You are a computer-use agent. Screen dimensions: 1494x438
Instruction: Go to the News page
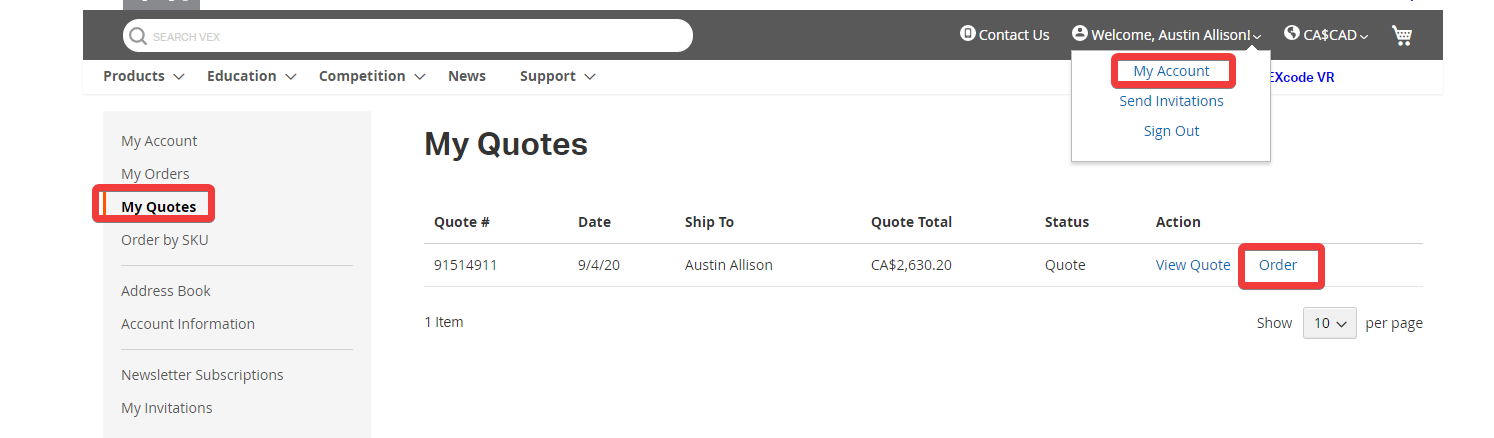pos(467,76)
